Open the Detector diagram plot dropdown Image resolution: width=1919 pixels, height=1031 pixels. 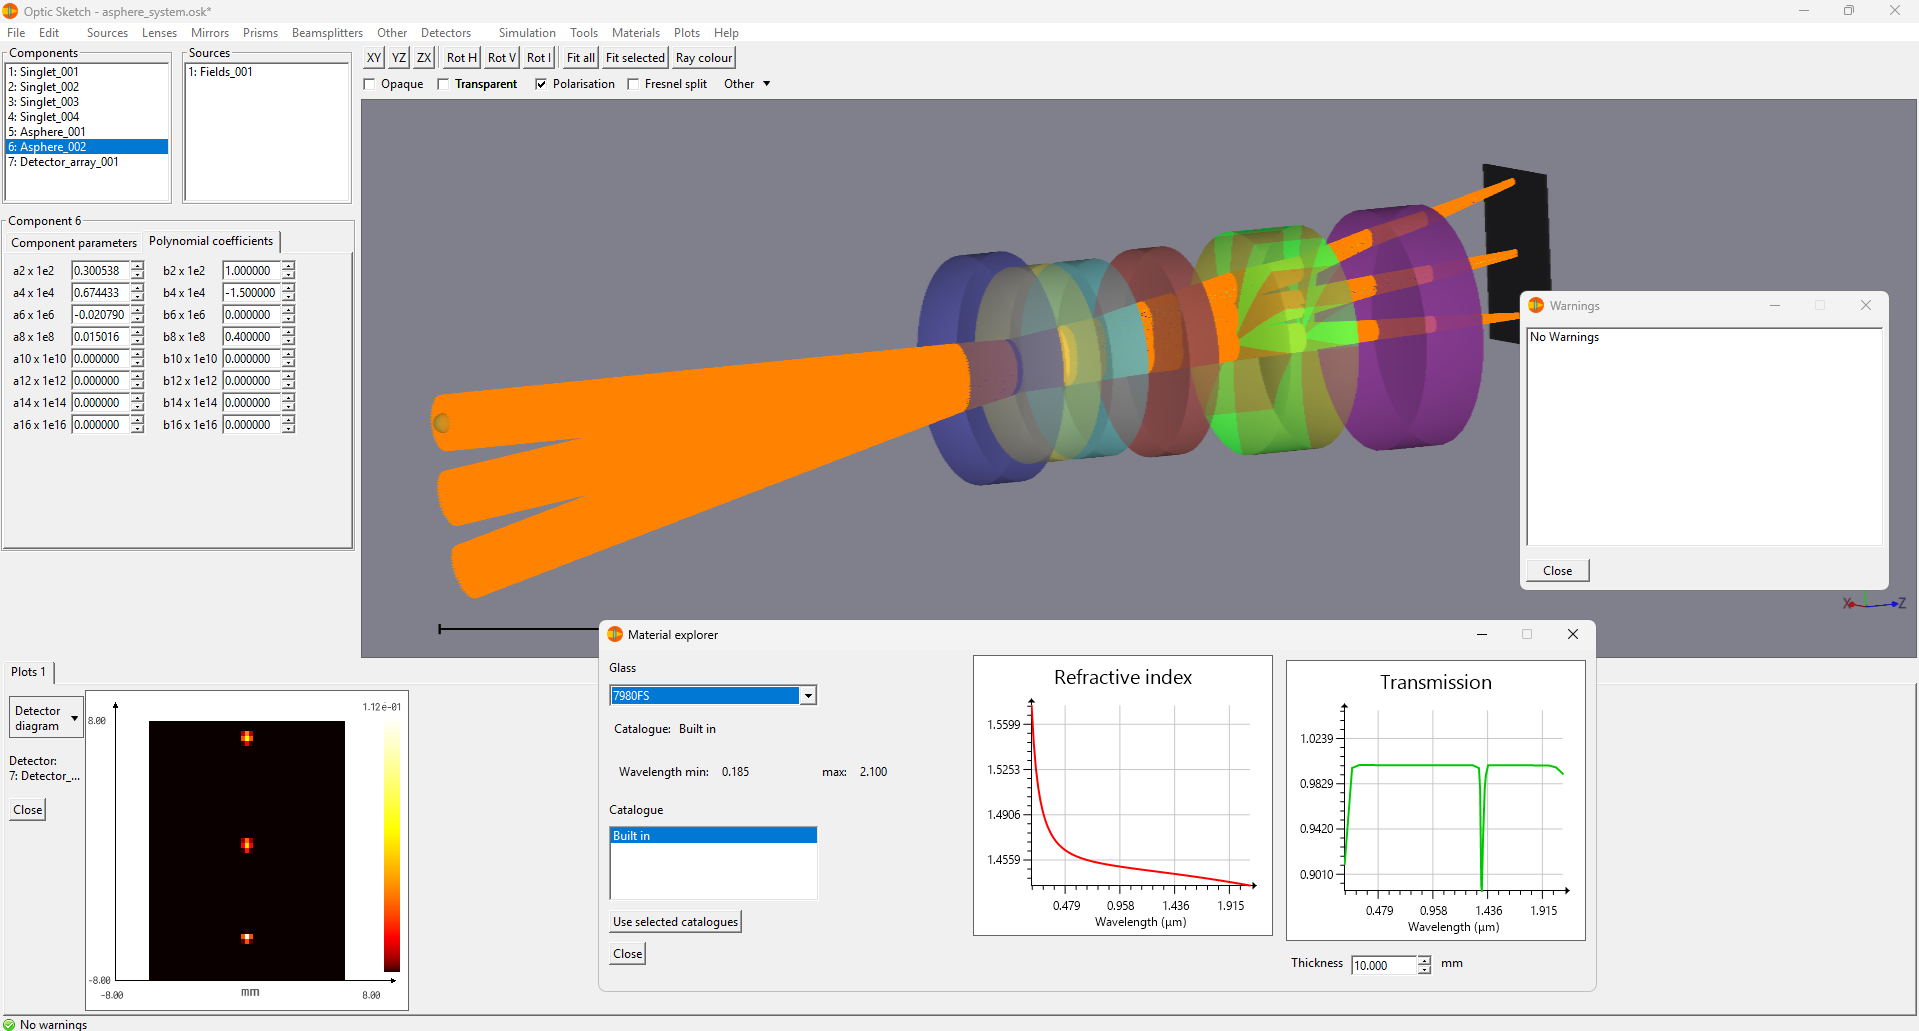click(46, 718)
